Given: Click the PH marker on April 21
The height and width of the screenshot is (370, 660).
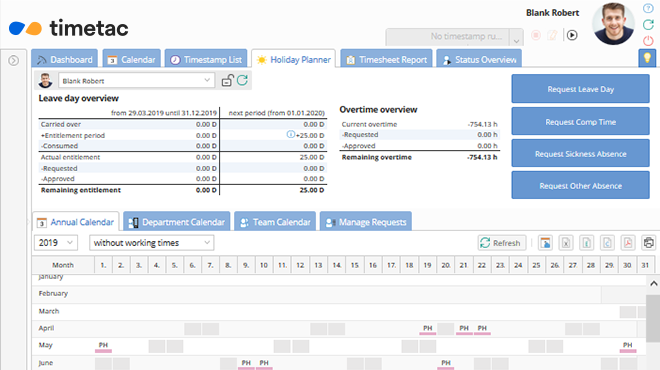Looking at the screenshot, I should point(464,329).
